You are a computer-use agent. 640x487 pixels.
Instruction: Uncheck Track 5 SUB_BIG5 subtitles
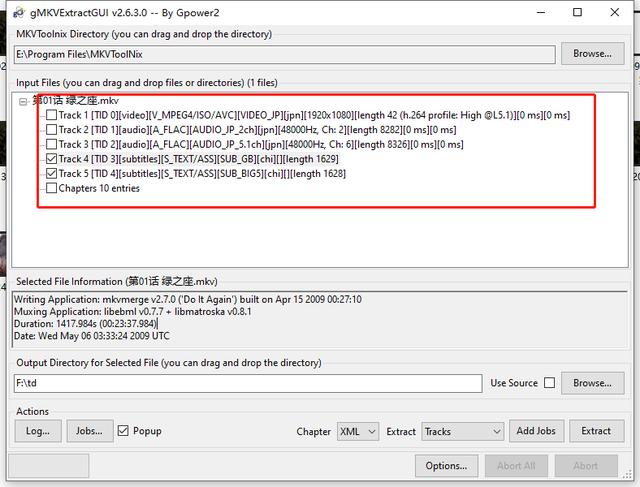[51, 174]
